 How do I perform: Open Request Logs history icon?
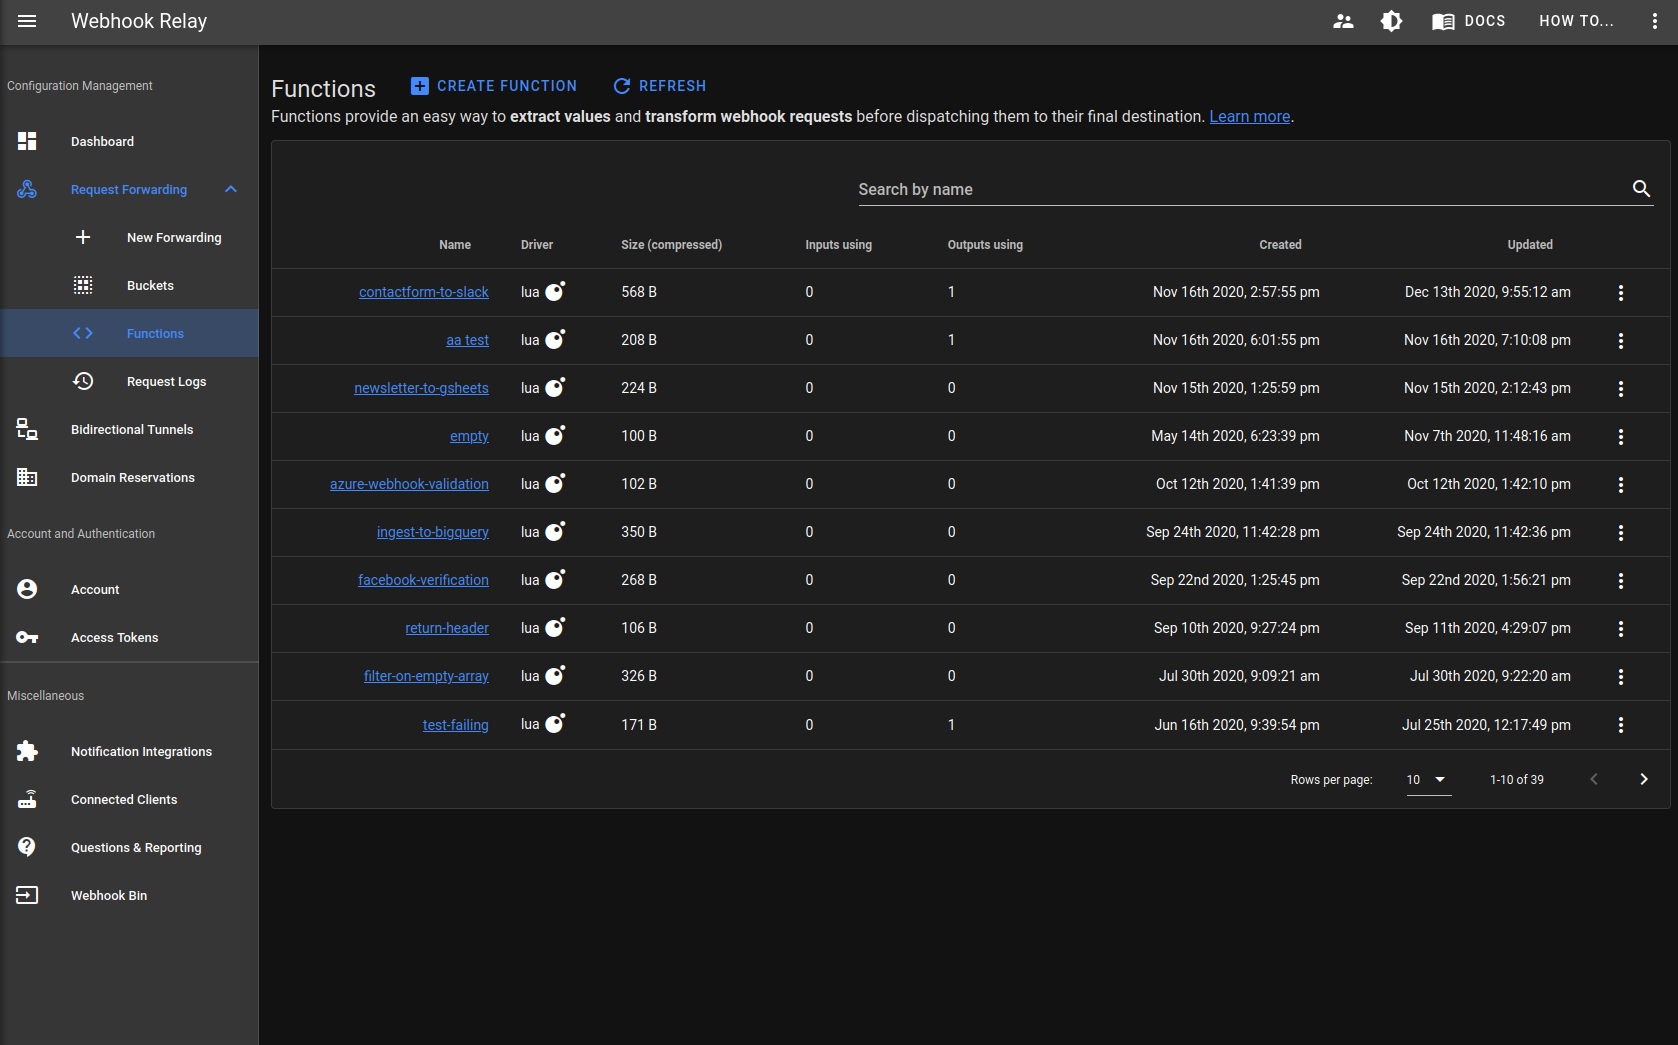coord(83,381)
